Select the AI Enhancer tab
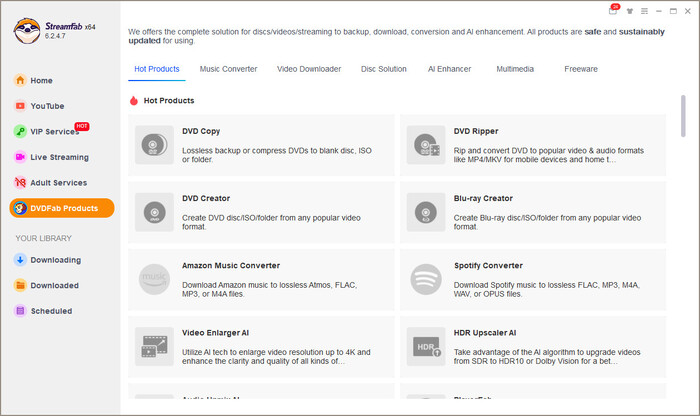 pyautogui.click(x=449, y=69)
